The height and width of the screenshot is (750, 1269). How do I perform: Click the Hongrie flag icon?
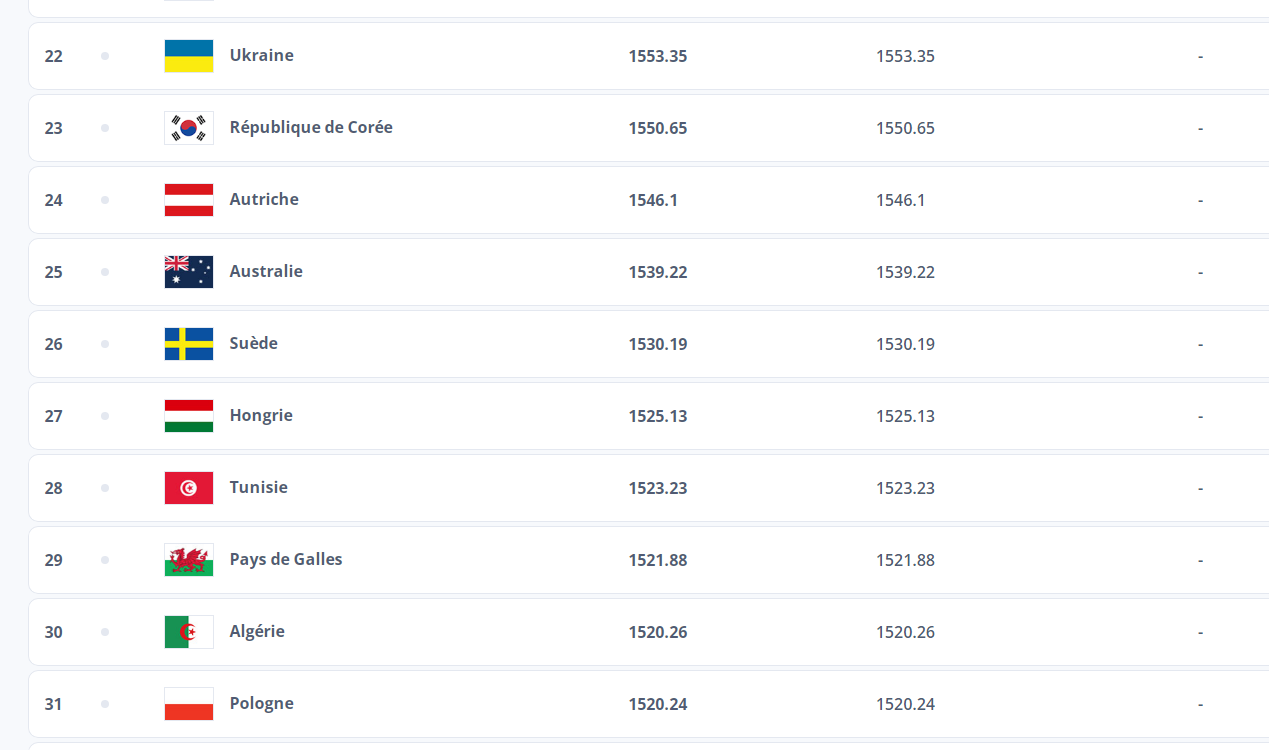[x=189, y=416]
